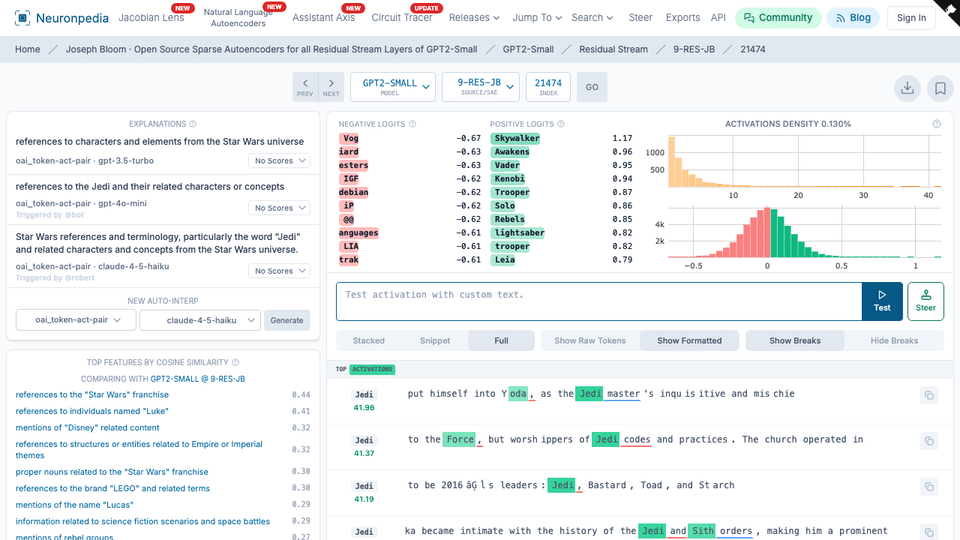Click the highlighted Sith token in activations
Viewport: 960px width, 540px height.
[x=703, y=531]
